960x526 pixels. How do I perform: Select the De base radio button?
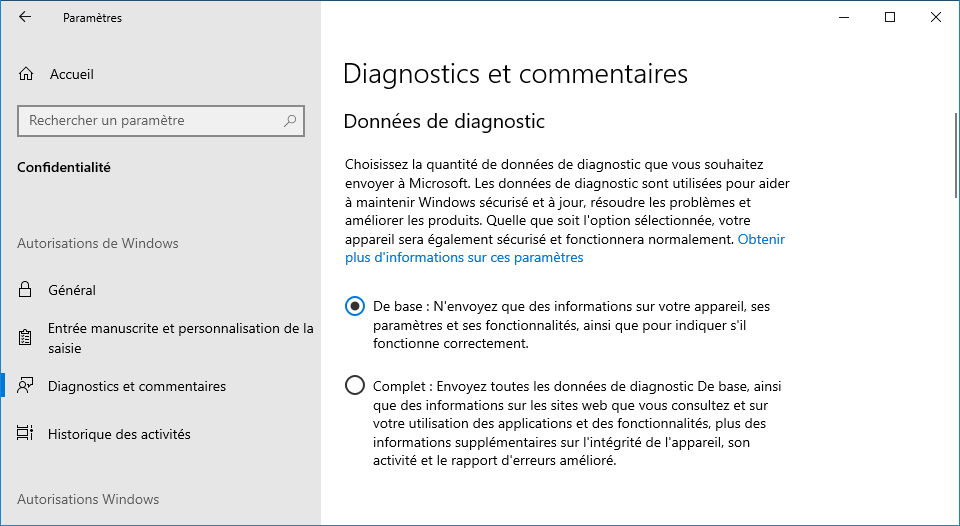pos(354,306)
